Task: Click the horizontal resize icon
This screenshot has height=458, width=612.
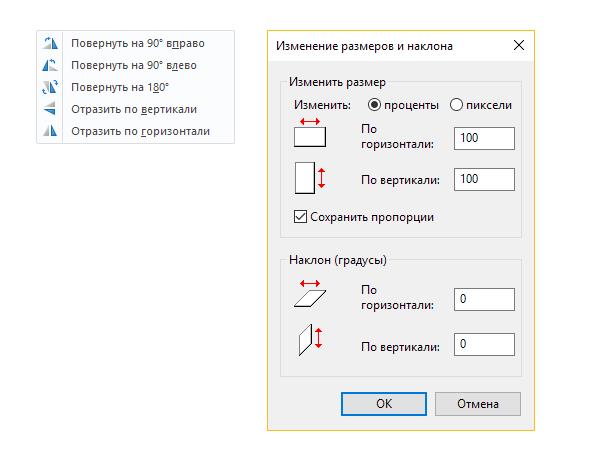Action: [310, 133]
